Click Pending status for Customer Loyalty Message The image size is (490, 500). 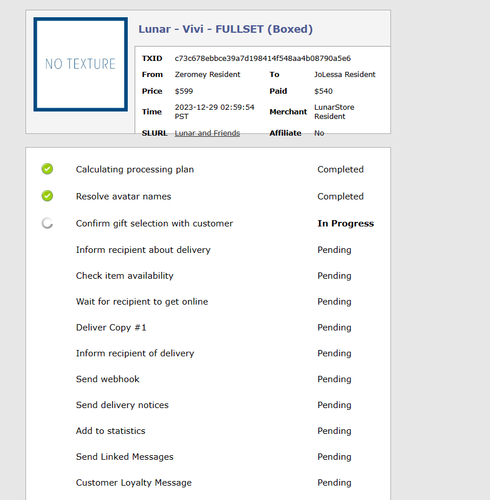[x=334, y=483]
